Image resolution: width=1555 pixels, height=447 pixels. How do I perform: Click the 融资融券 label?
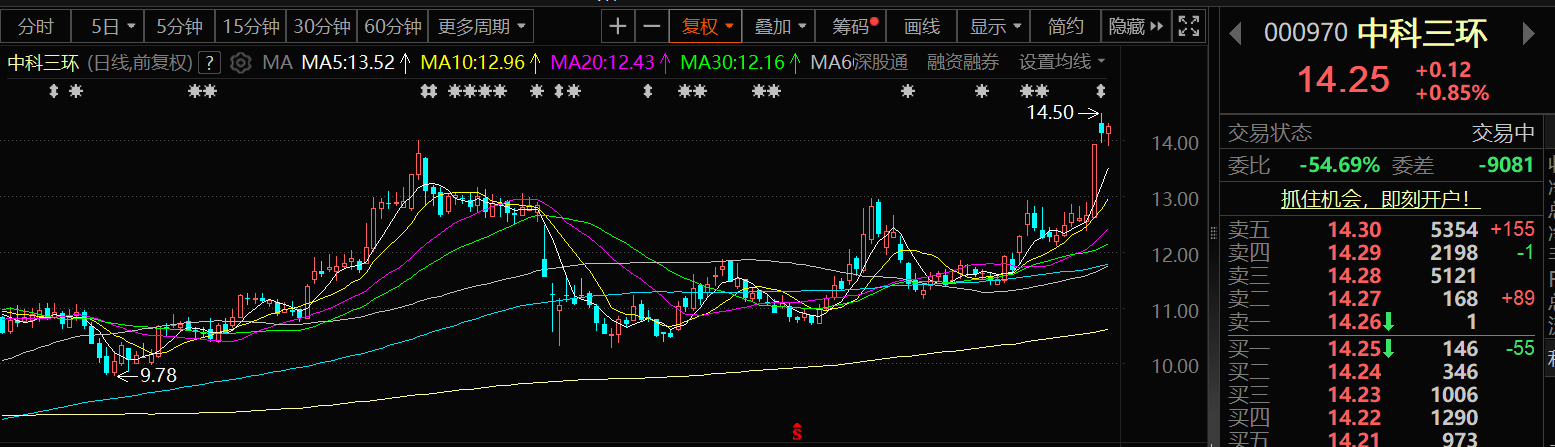(x=963, y=63)
